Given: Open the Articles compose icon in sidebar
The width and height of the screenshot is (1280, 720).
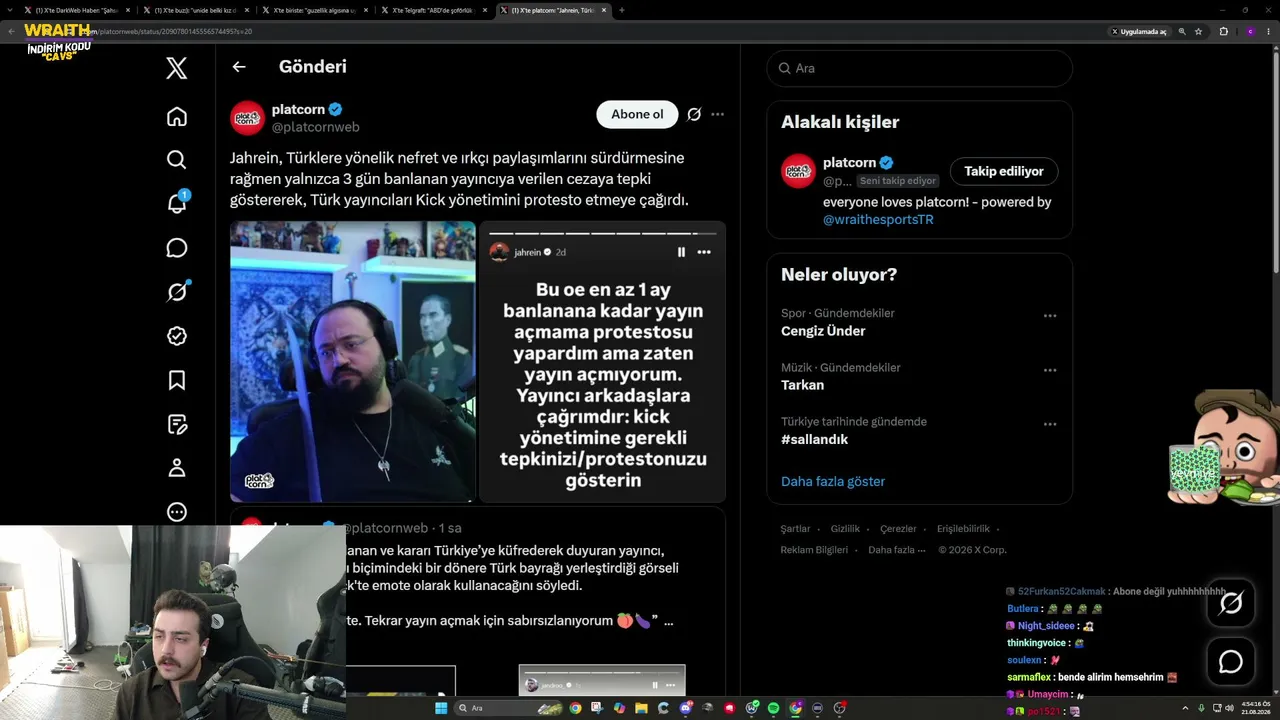Looking at the screenshot, I should (177, 424).
